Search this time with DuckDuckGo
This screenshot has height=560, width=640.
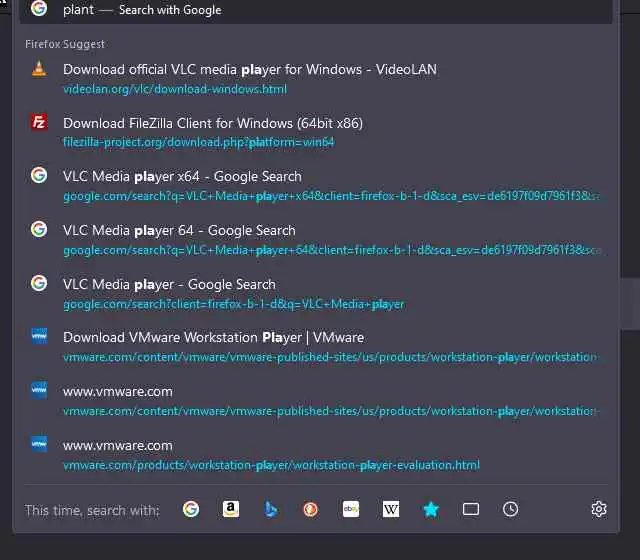point(311,509)
